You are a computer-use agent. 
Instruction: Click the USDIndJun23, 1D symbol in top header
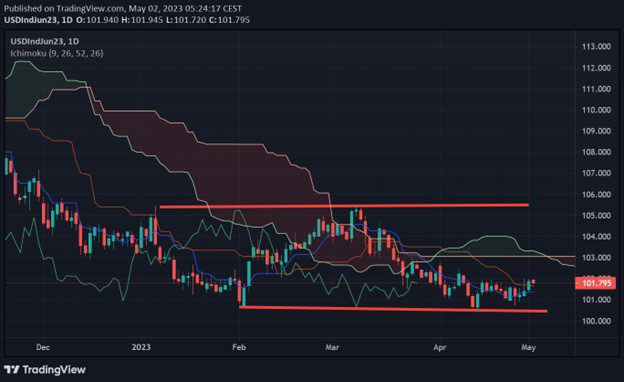pyautogui.click(x=38, y=20)
